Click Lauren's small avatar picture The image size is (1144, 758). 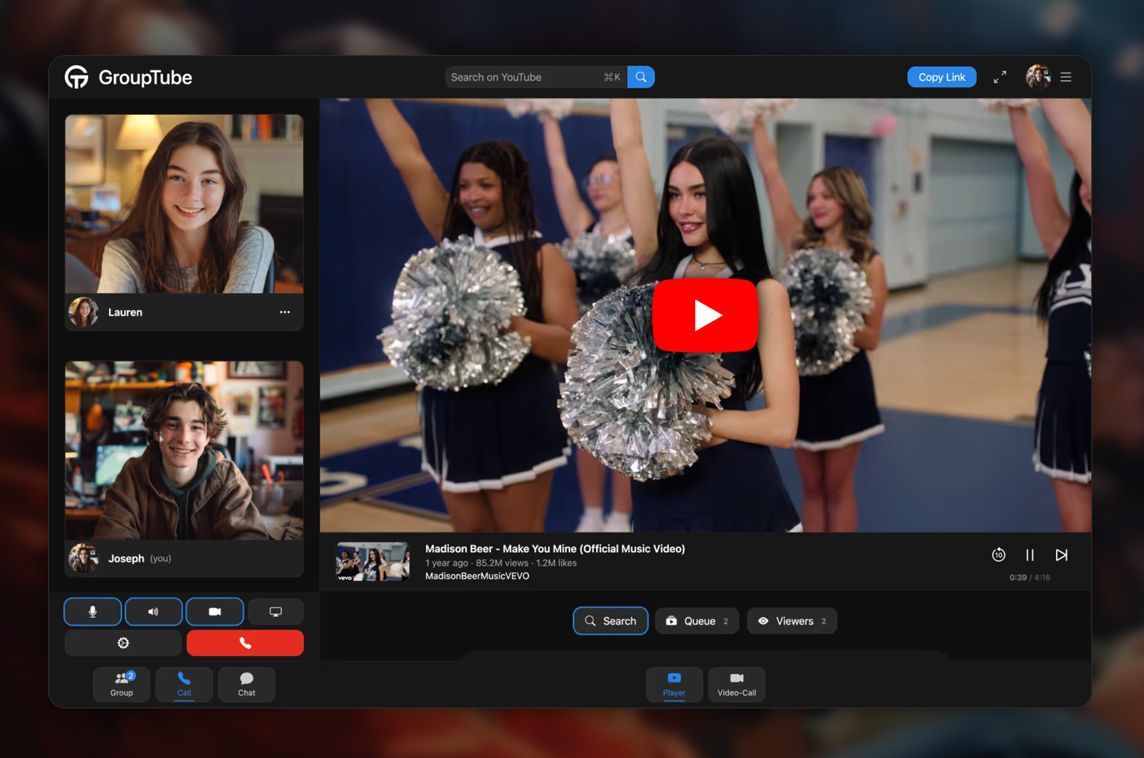point(83,312)
